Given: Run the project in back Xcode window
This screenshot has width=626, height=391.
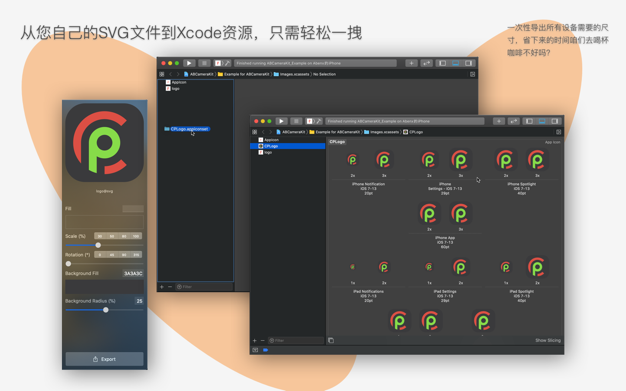Looking at the screenshot, I should coord(189,63).
